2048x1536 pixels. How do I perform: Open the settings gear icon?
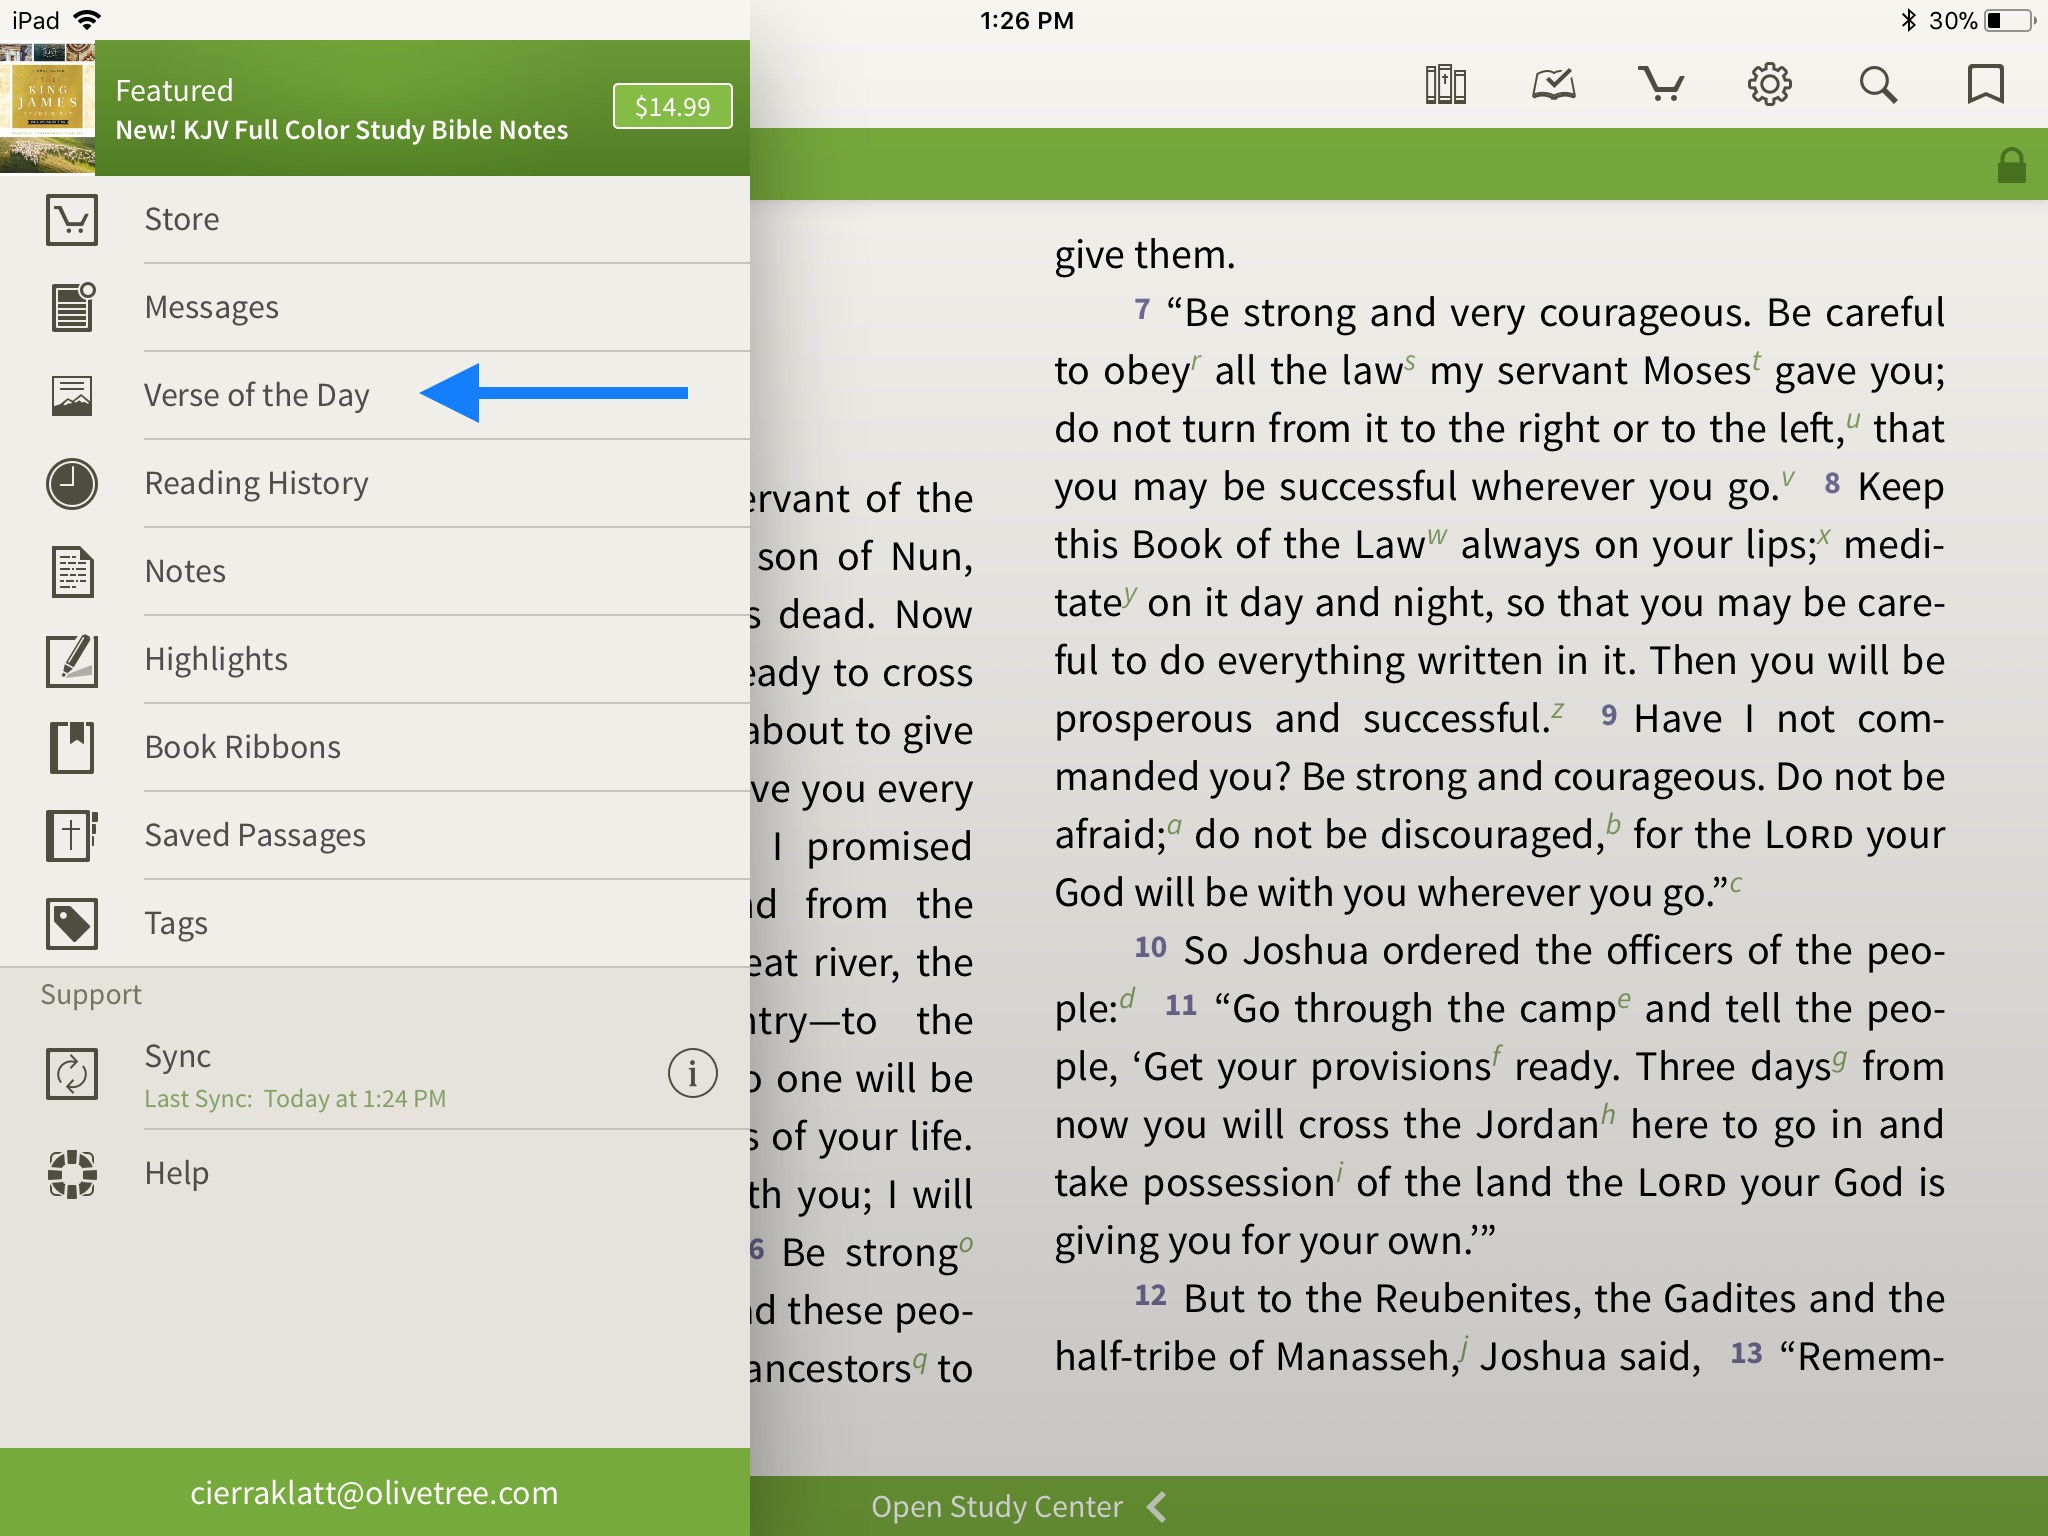click(1769, 85)
